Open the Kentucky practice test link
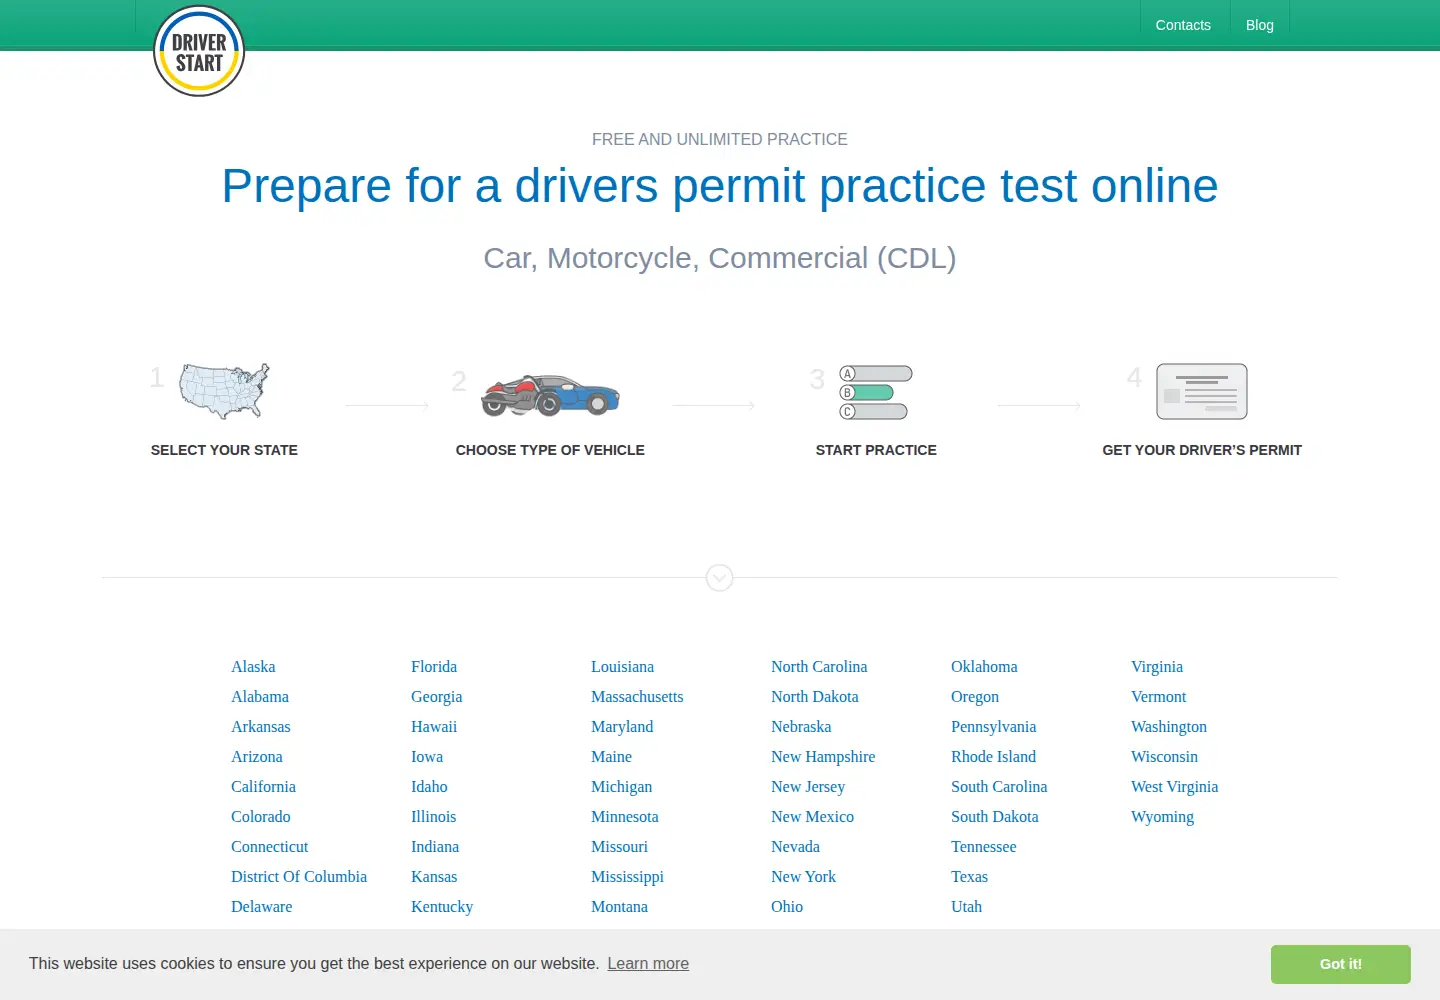Screen dimensions: 1440x1000 pyautogui.click(x=442, y=907)
